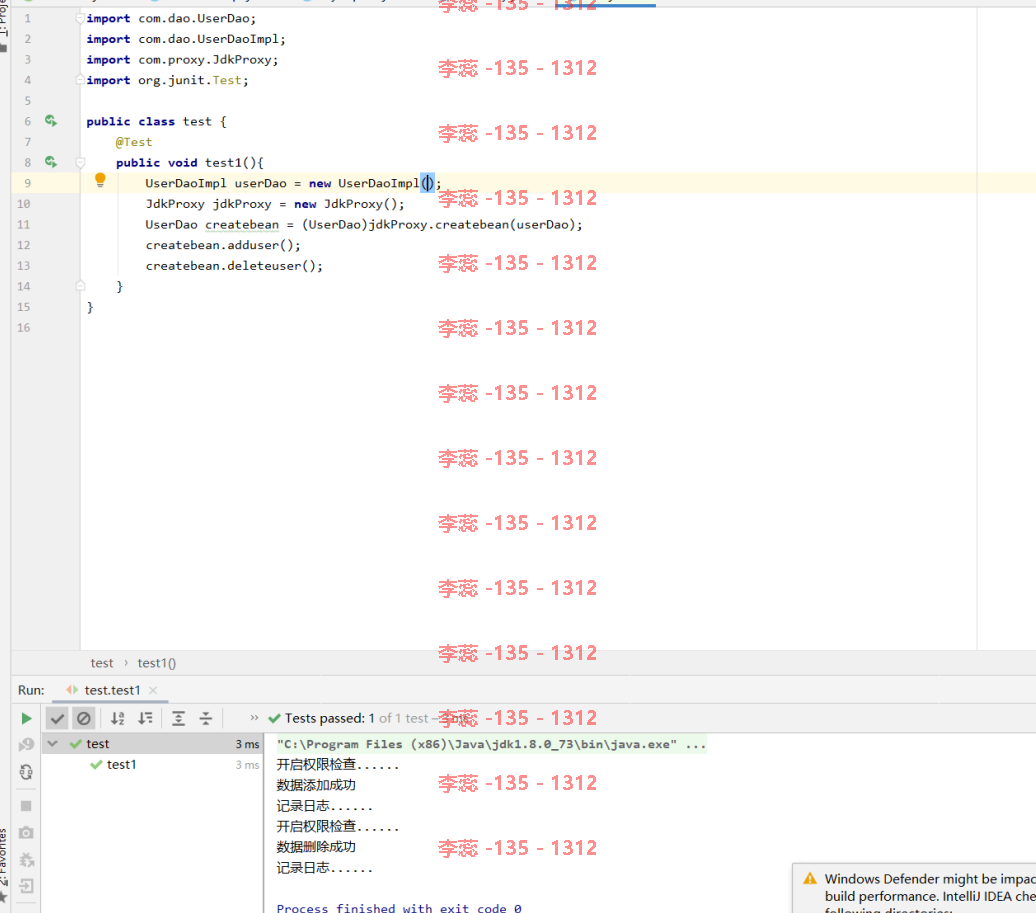Click the underlined createbean variable on line 11
Screen dimensions: 1036x913
coord(242,225)
